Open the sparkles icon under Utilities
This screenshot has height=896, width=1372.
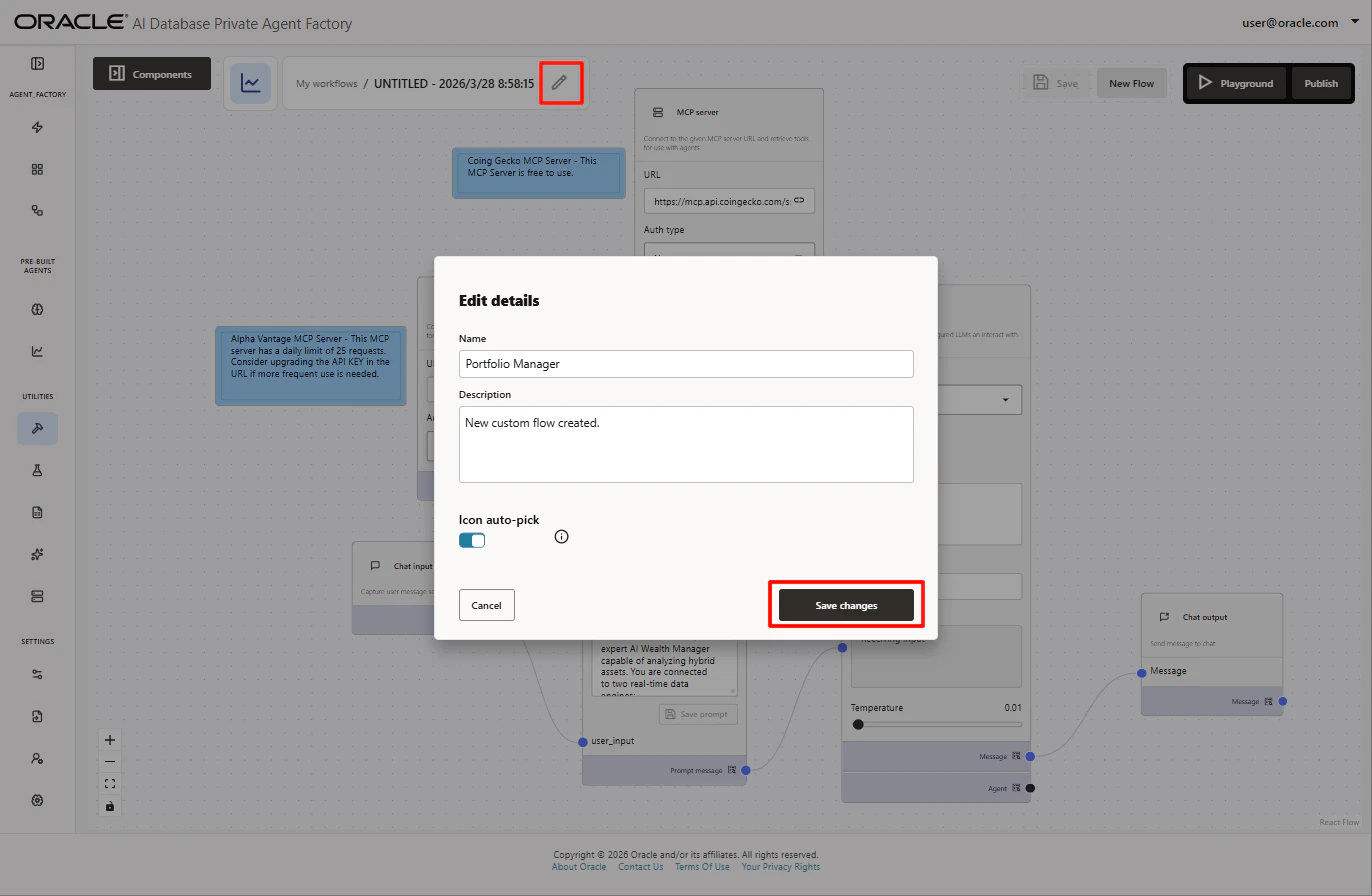37,554
